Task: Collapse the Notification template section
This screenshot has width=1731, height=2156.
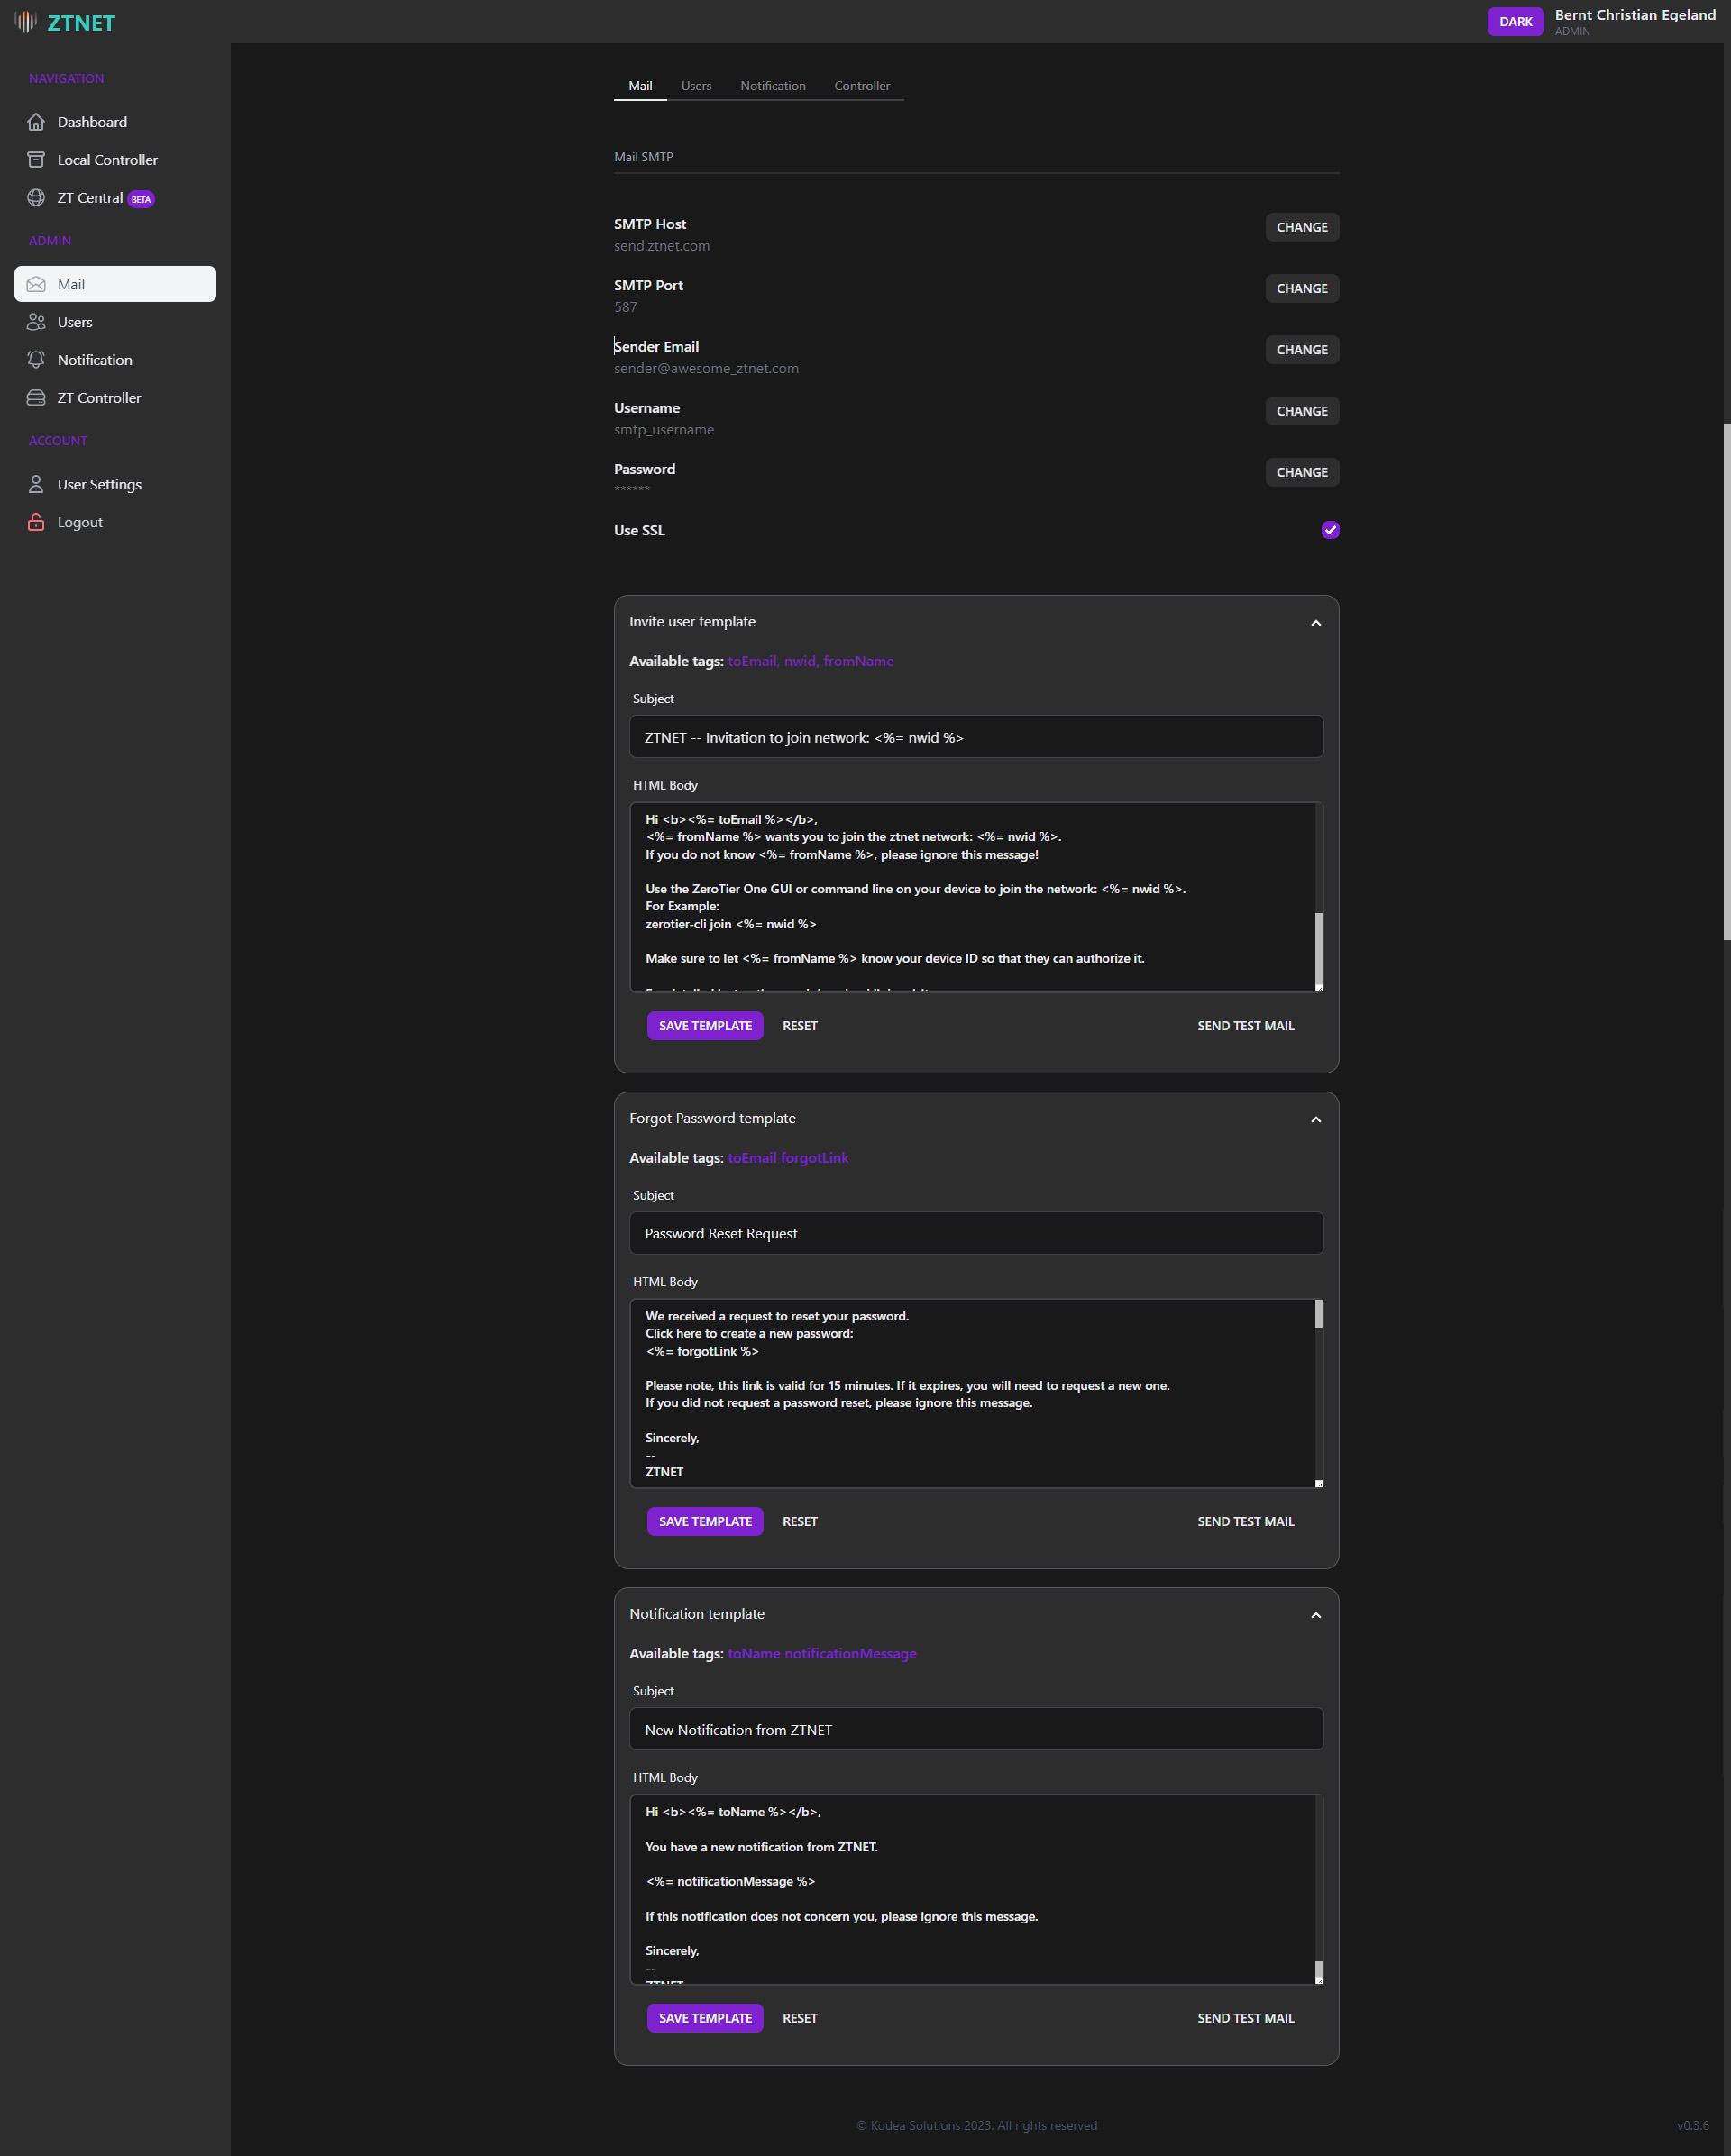Action: [1316, 1614]
